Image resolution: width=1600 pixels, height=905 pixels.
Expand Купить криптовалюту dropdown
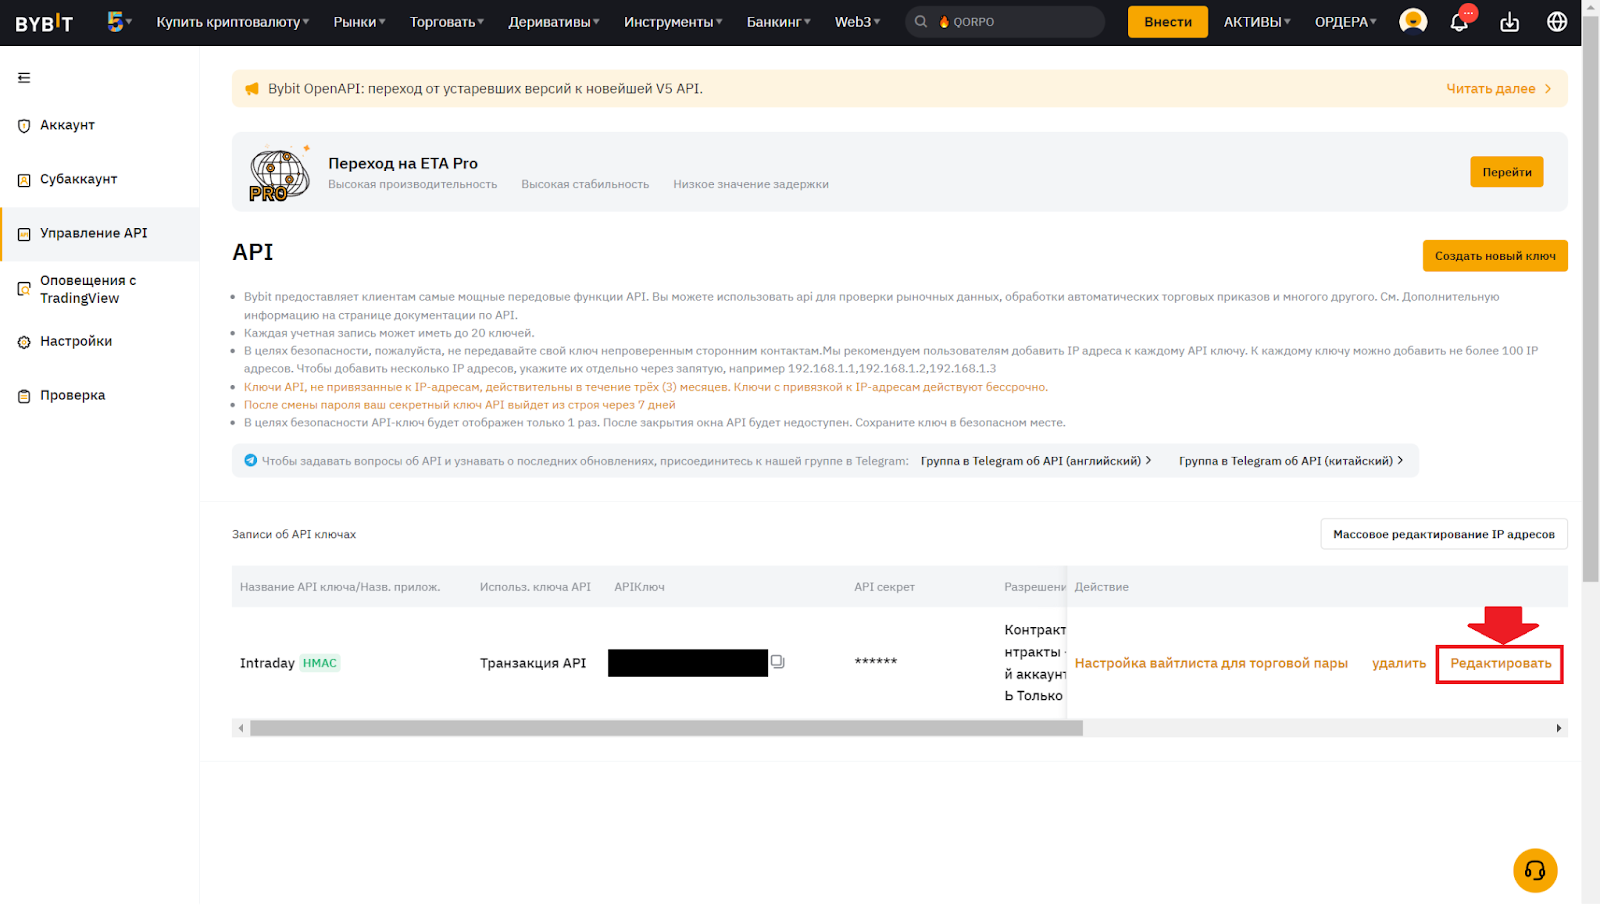tap(232, 22)
